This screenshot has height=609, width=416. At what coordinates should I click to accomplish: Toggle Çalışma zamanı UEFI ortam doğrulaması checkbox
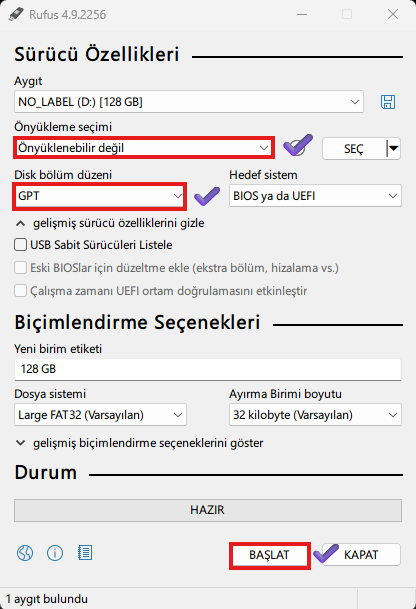20,291
